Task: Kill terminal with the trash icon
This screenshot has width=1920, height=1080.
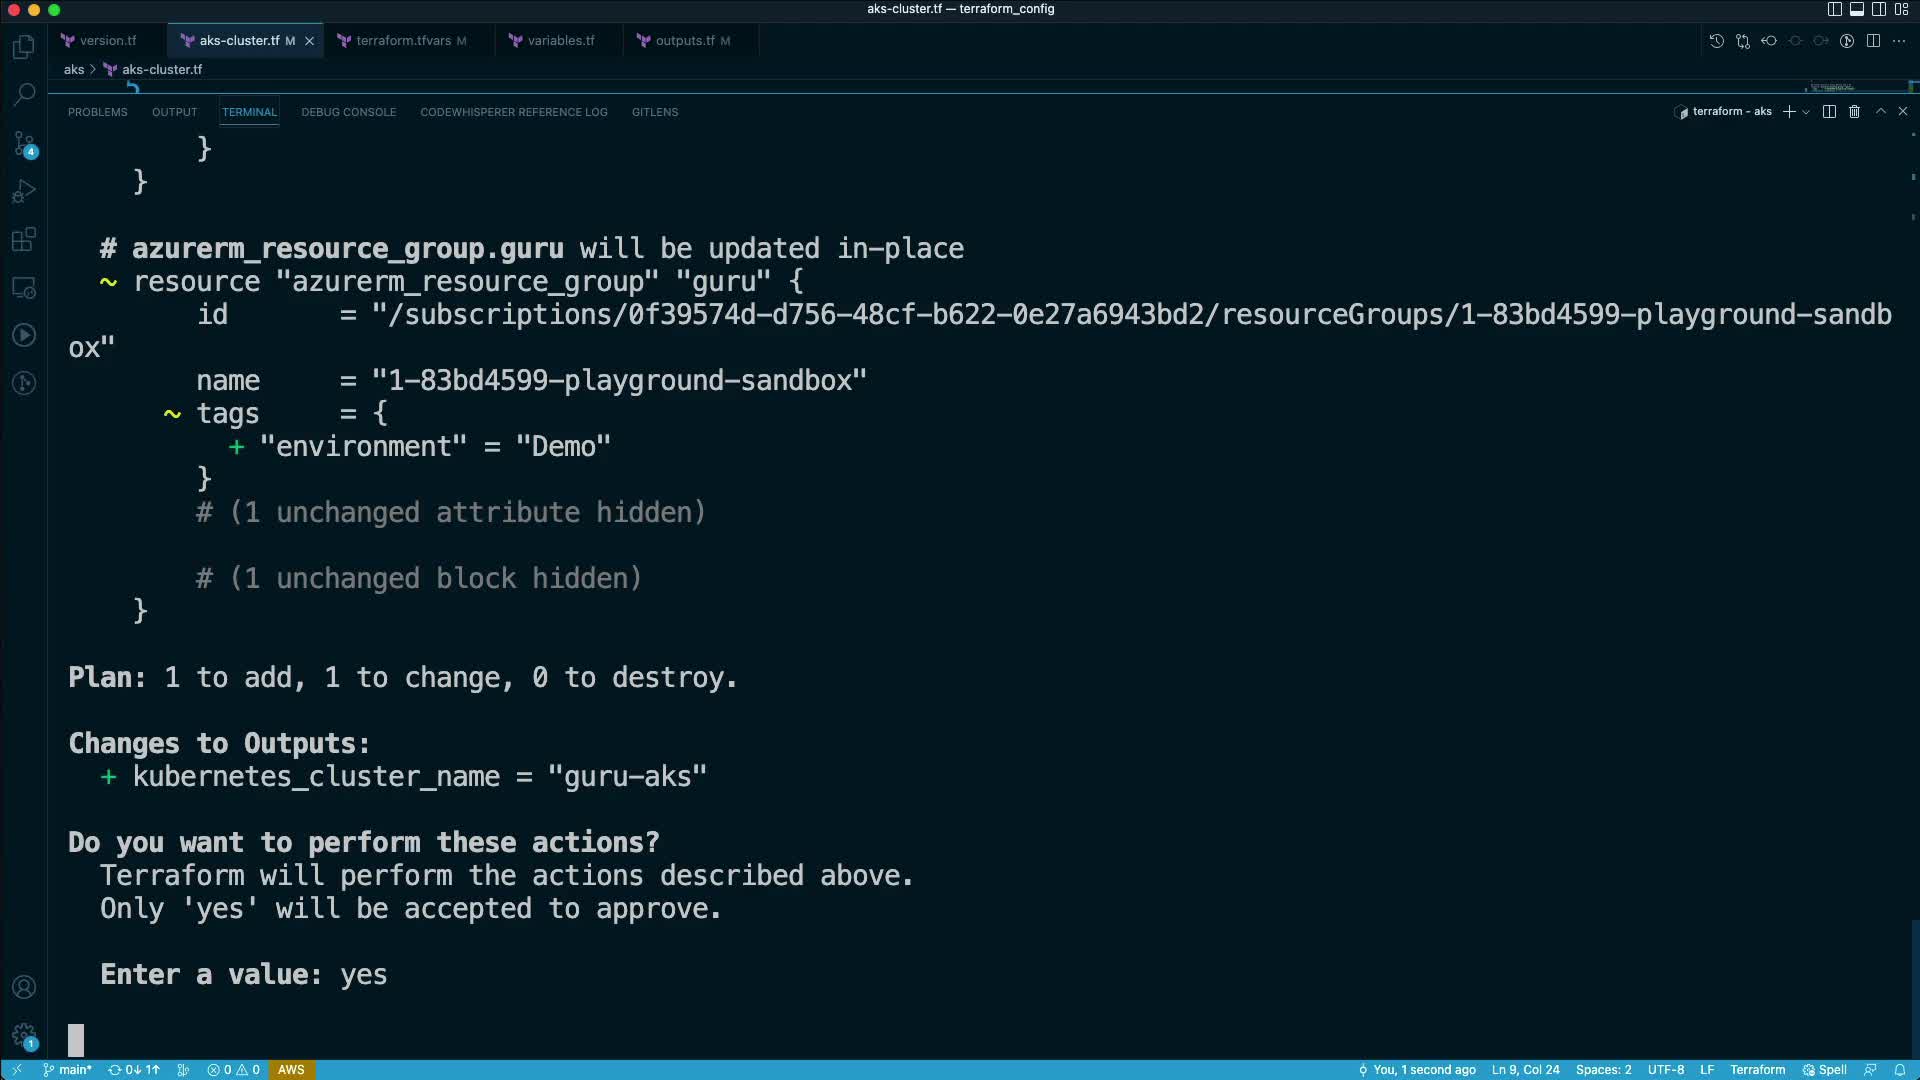Action: pos(1854,112)
